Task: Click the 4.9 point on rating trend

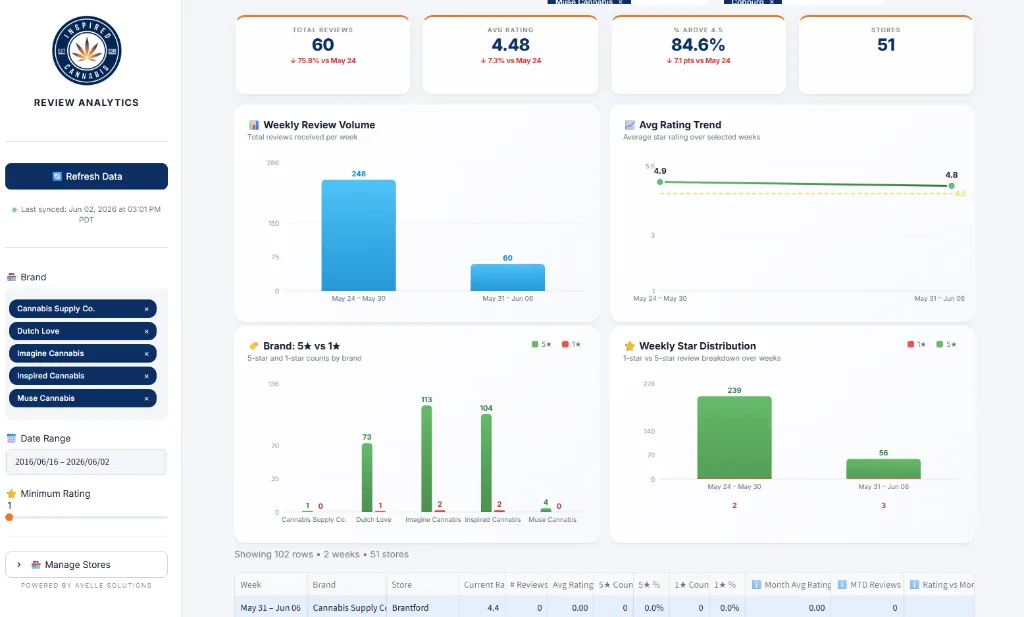Action: (660, 182)
